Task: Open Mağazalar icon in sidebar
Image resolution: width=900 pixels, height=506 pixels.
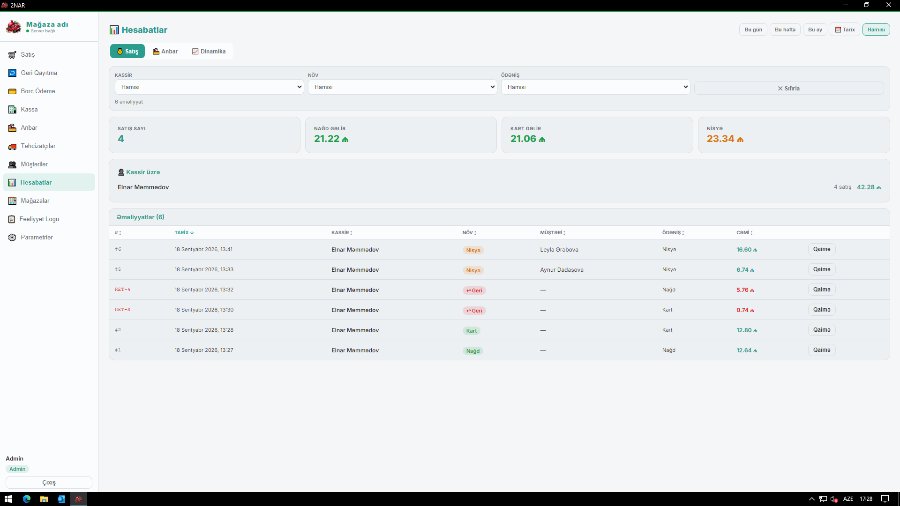Action: 11,201
